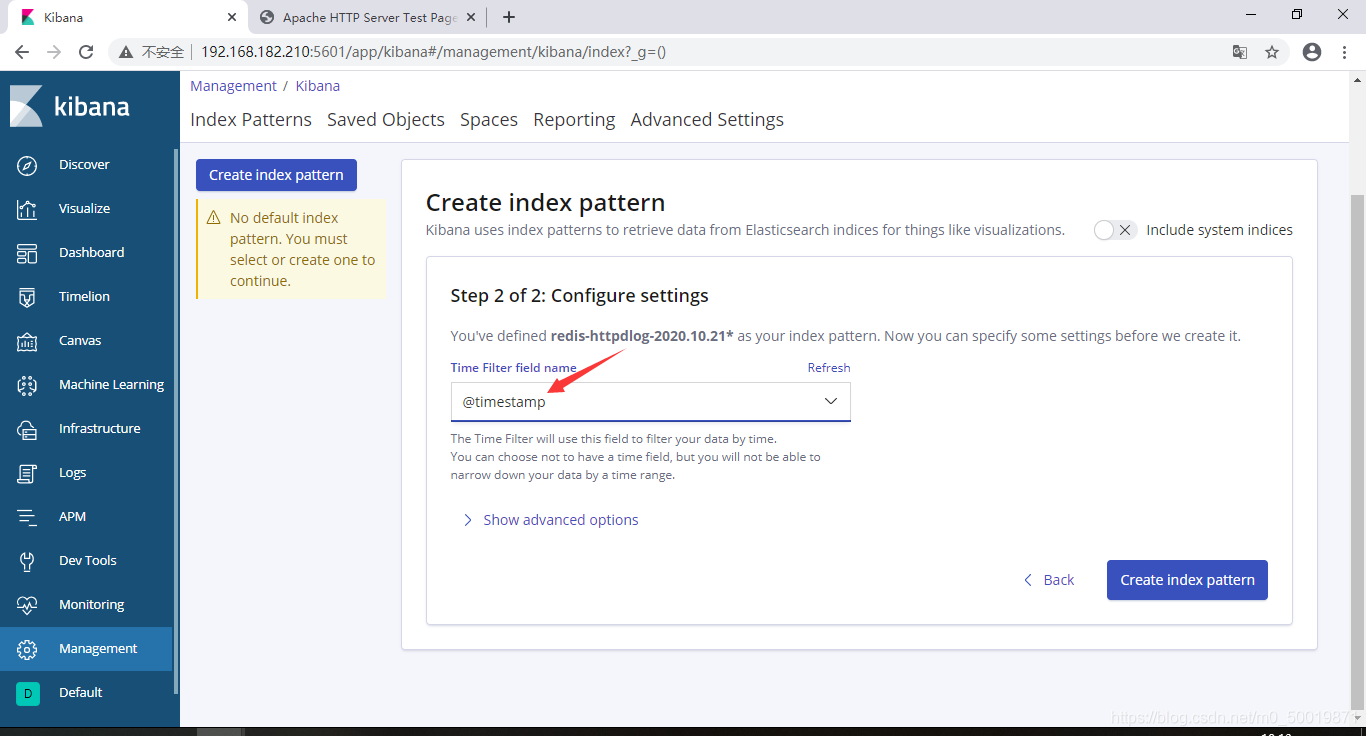The width and height of the screenshot is (1366, 736).
Task: Click the browser address bar URL
Action: (433, 52)
